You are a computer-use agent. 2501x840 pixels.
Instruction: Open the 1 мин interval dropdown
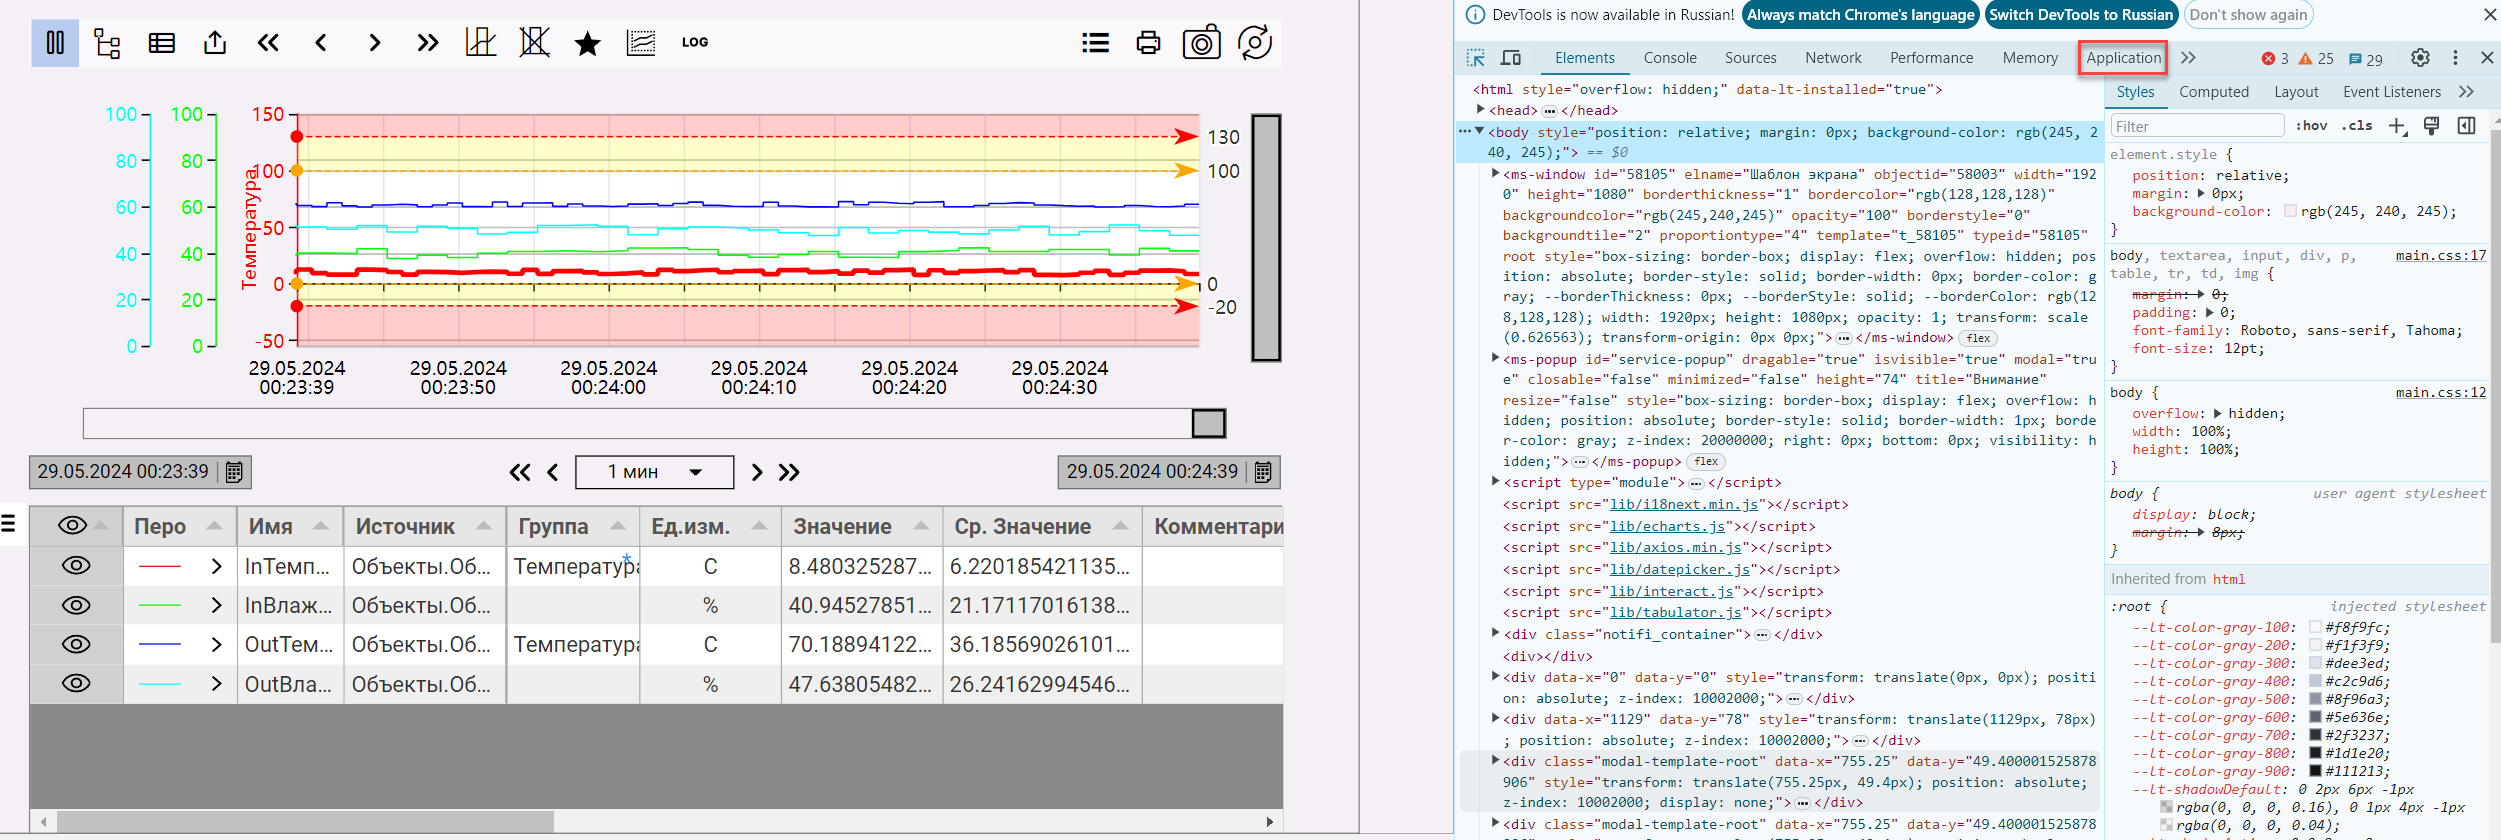pyautogui.click(x=654, y=472)
